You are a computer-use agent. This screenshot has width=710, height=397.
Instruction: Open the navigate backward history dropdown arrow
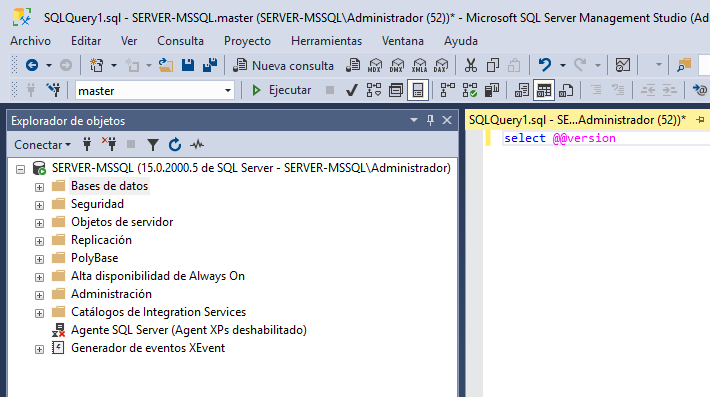click(x=48, y=66)
